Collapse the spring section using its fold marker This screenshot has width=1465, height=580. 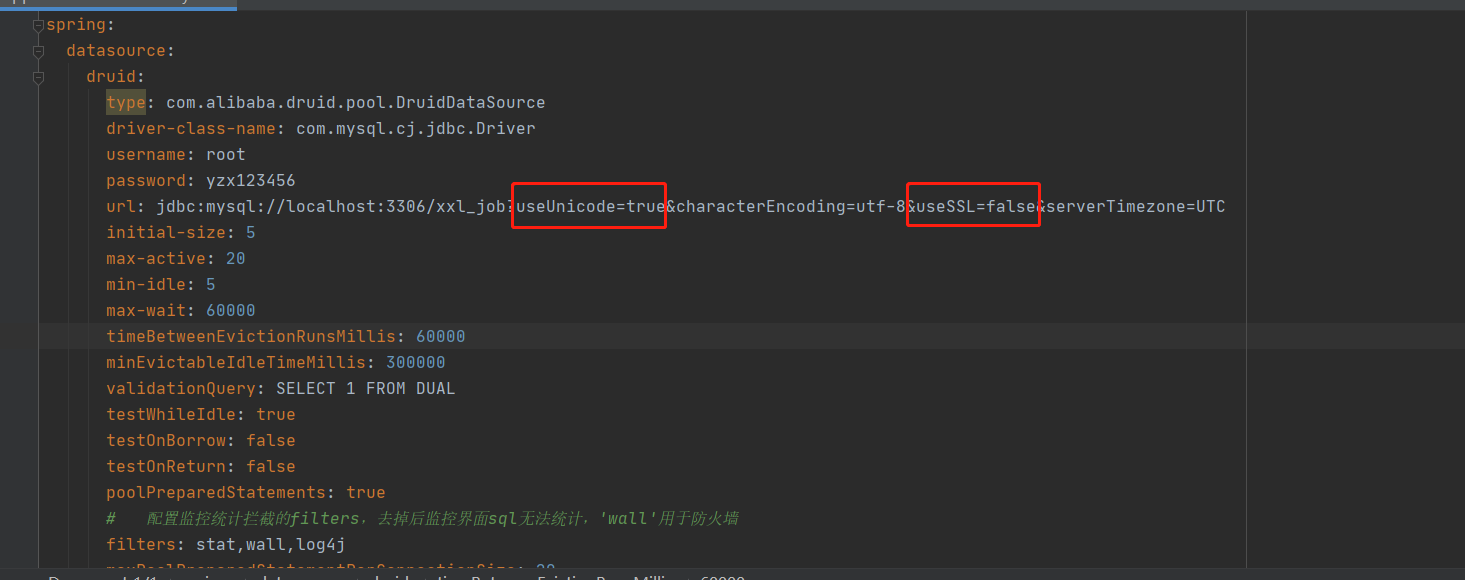(x=37, y=24)
